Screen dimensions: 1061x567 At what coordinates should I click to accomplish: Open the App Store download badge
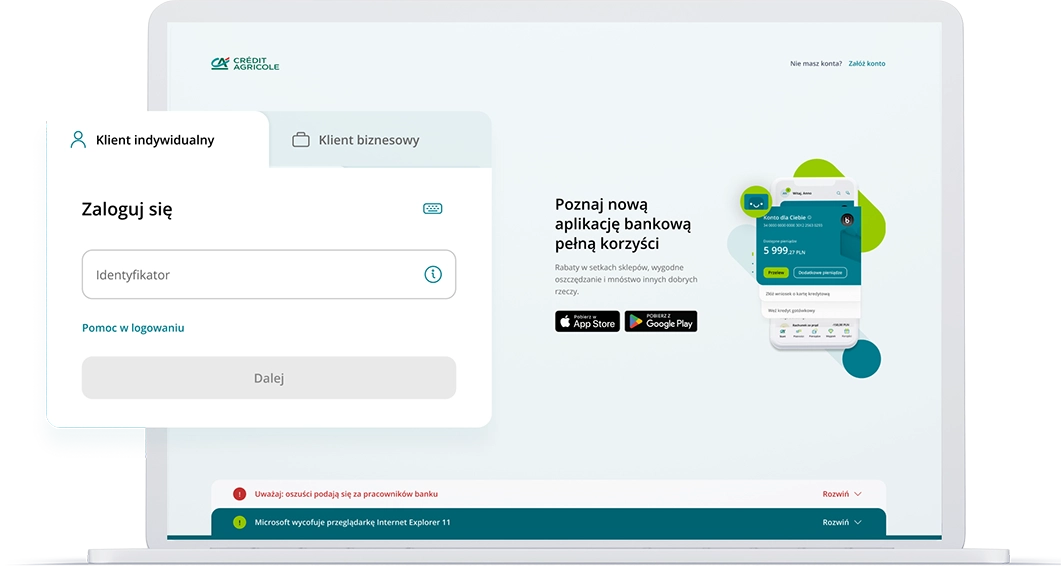[587, 321]
